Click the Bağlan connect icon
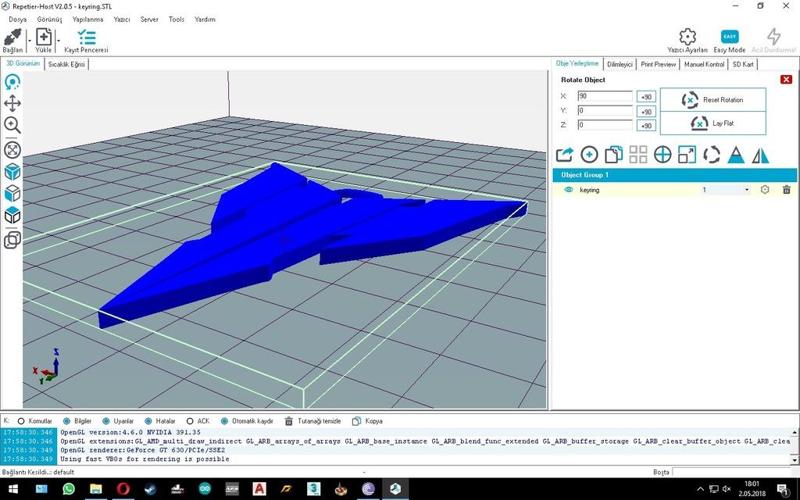This screenshot has height=500, width=800. [13, 37]
